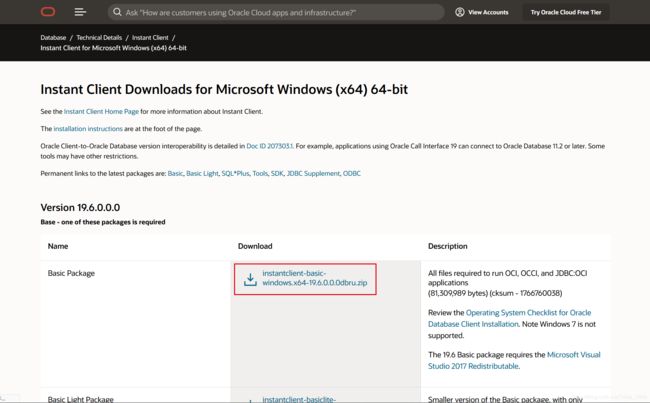Click the Description column header
This screenshot has height=403, width=650.
click(x=447, y=246)
